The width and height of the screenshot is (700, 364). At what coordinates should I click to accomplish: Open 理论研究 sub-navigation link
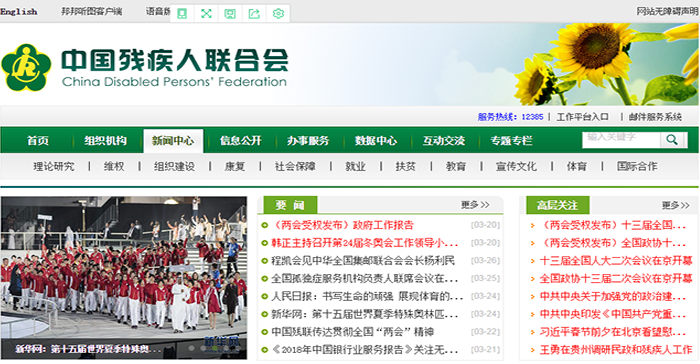[x=54, y=167]
